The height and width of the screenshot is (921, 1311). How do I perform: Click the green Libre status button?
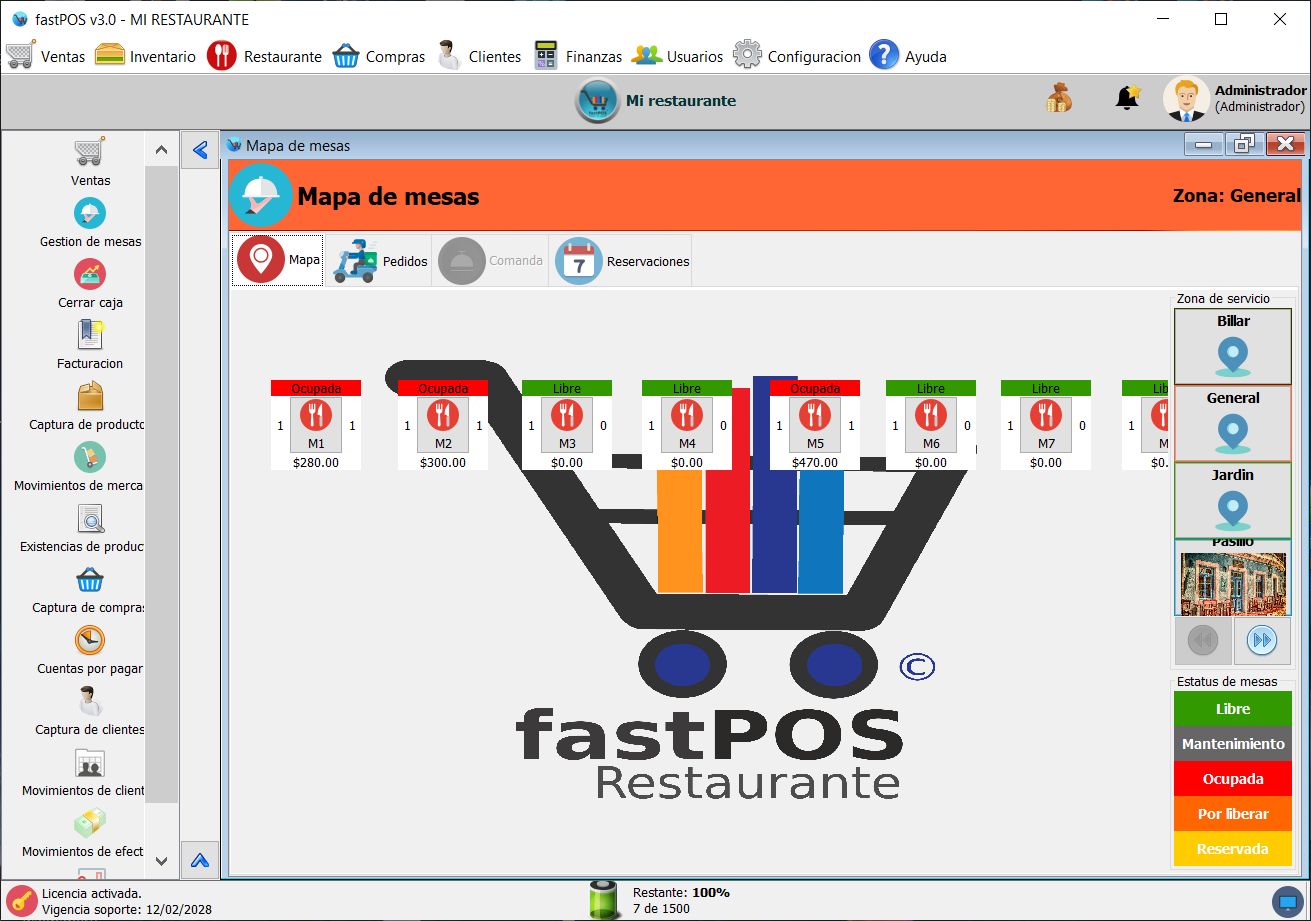point(1232,708)
